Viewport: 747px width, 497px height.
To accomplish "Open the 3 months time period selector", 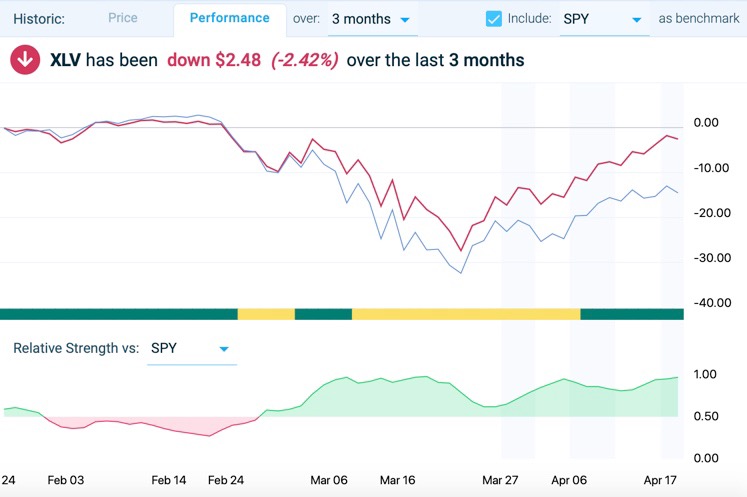I will [x=370, y=19].
